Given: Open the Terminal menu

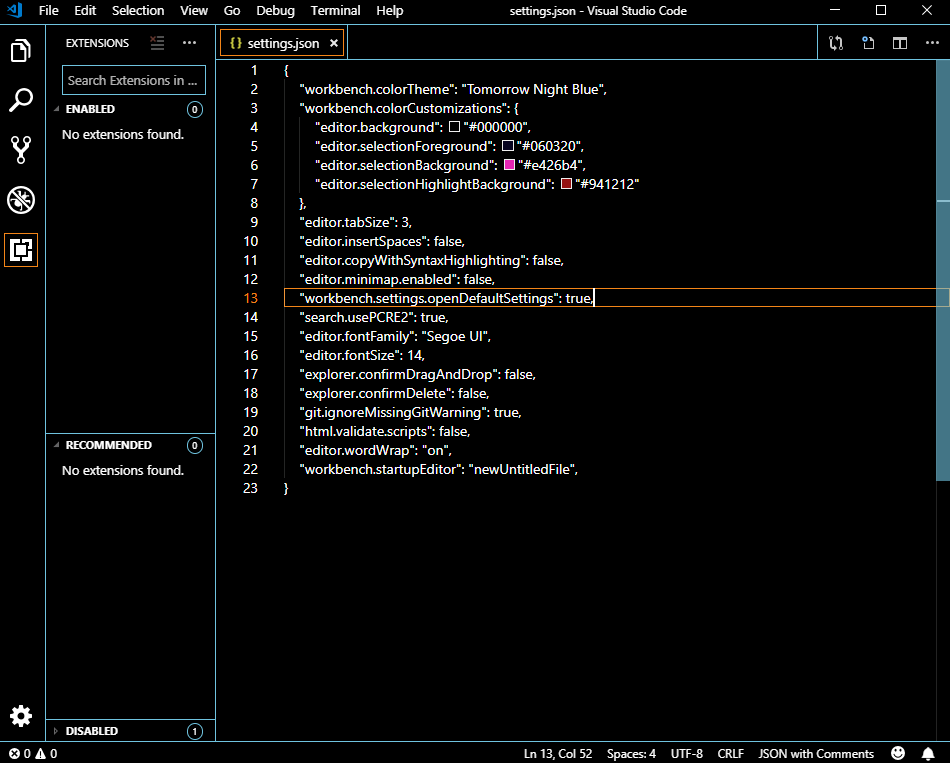Looking at the screenshot, I should click(335, 11).
